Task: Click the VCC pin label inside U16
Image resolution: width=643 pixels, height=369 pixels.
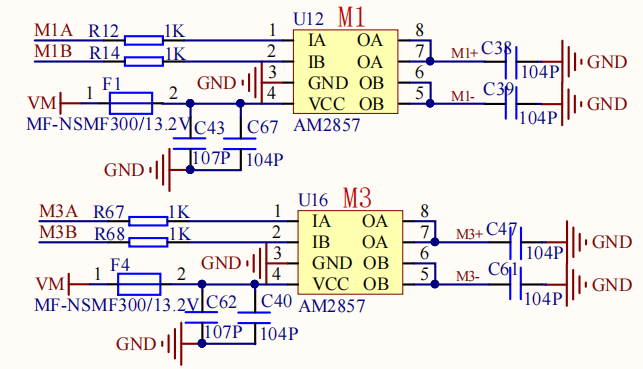Action: coord(331,284)
